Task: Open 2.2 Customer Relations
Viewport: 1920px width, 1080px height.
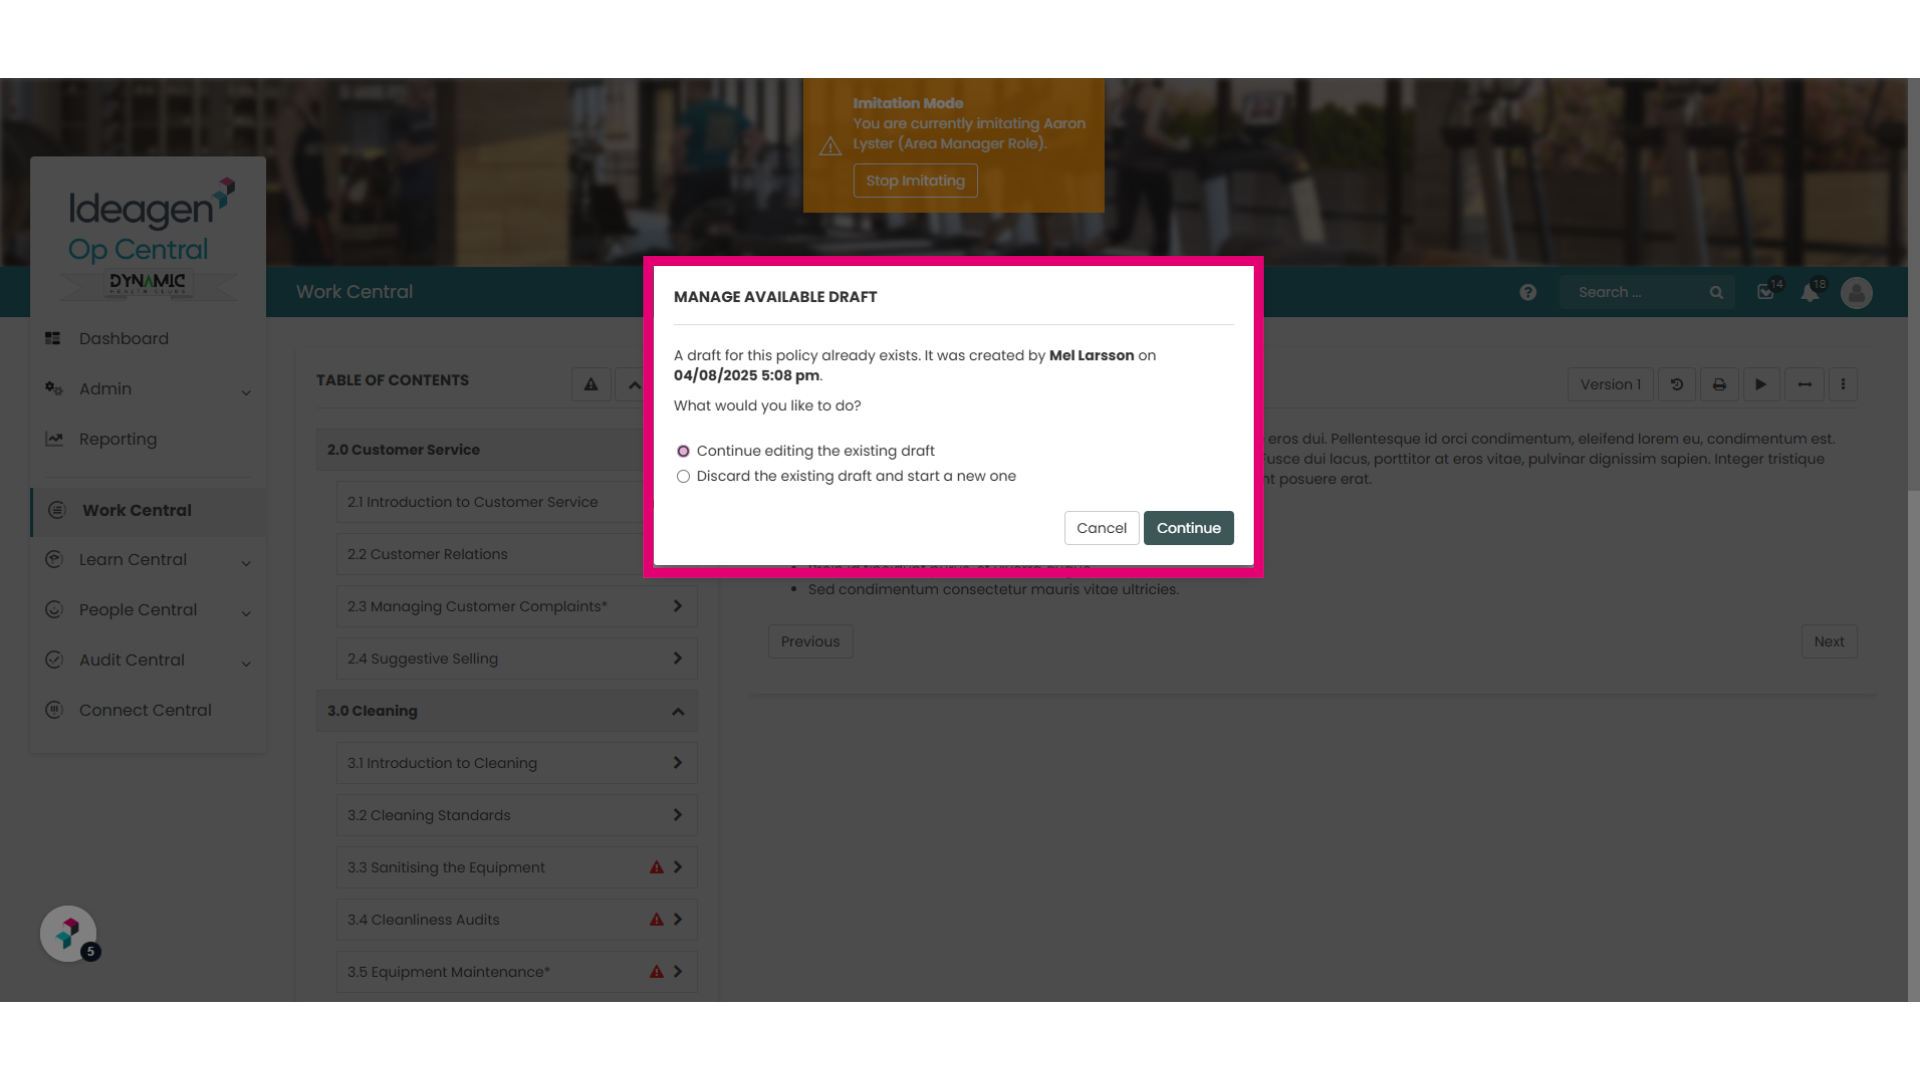Action: coord(492,554)
